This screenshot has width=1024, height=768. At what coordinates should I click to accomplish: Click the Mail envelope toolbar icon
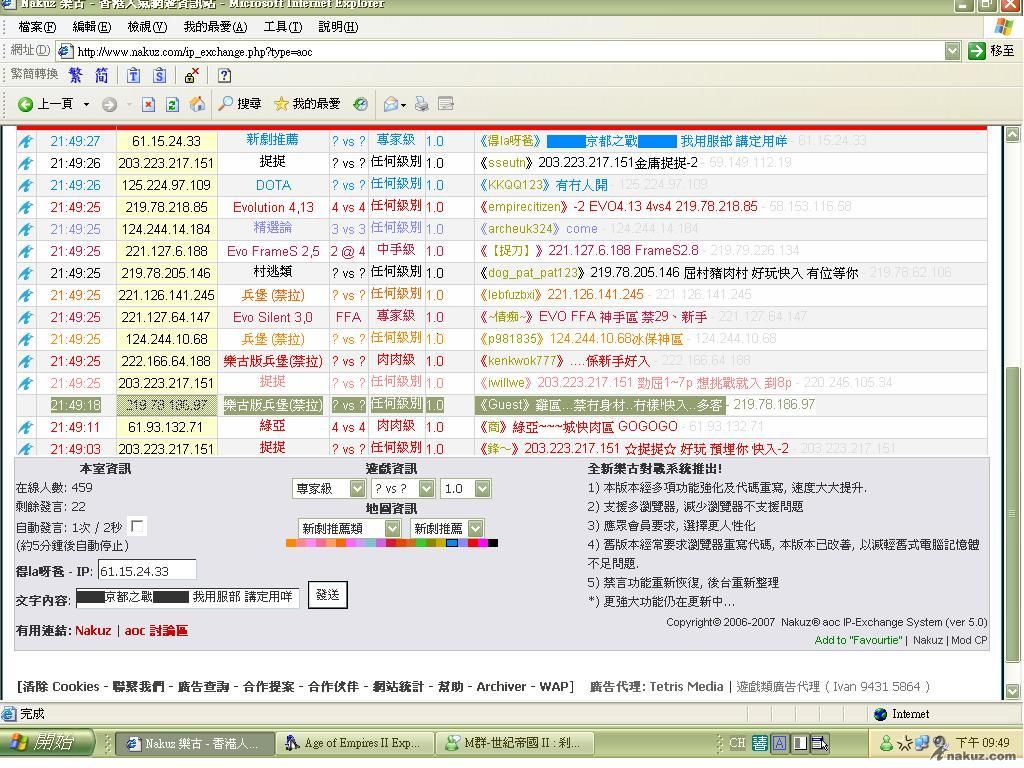tap(391, 104)
